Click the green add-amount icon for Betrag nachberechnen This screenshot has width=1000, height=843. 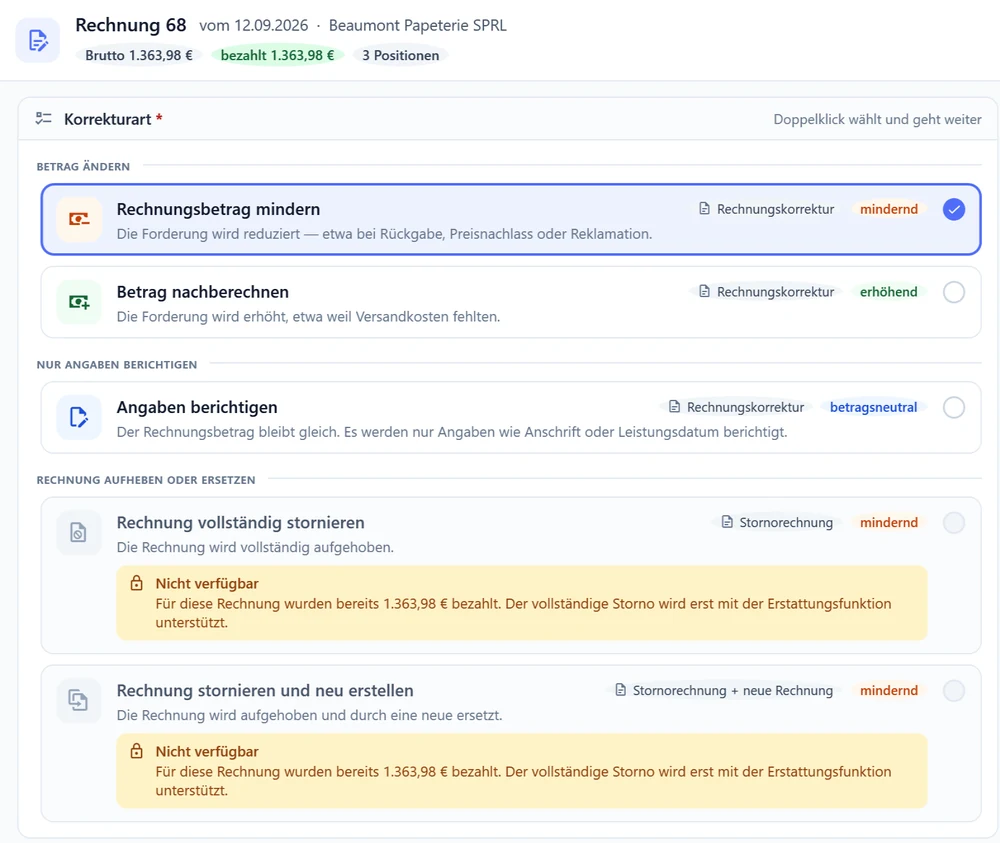(x=79, y=302)
